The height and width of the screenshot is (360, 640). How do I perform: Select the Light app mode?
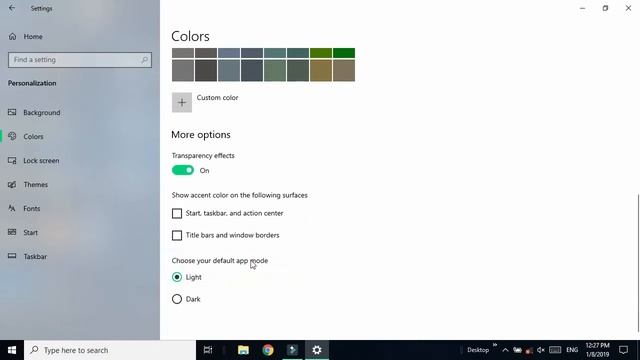click(x=177, y=277)
